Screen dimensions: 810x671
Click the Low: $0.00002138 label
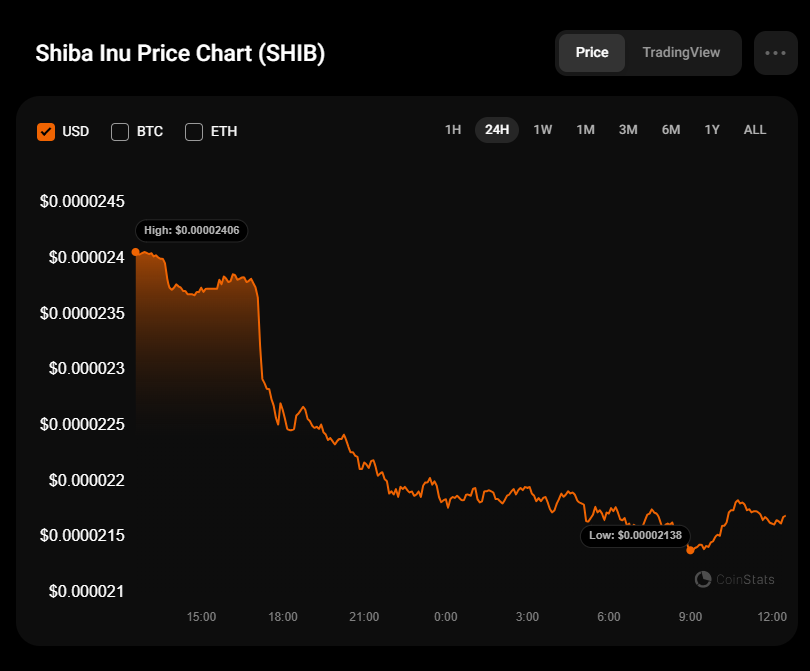tap(635, 535)
